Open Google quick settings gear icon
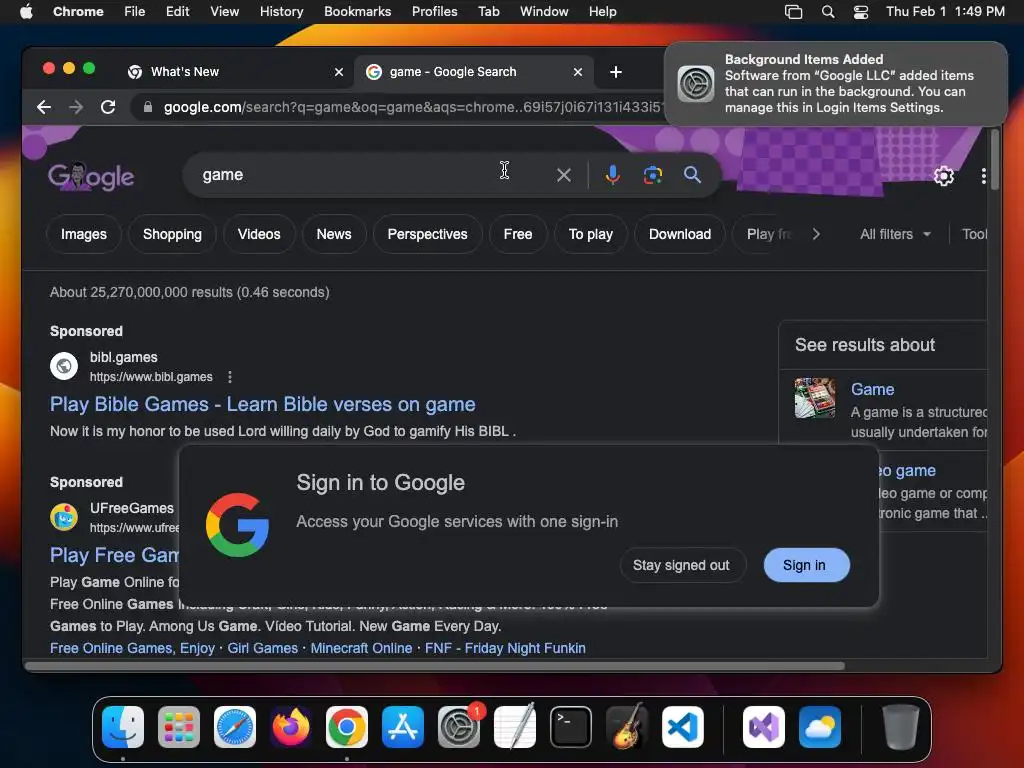The width and height of the screenshot is (1024, 768). pos(944,176)
